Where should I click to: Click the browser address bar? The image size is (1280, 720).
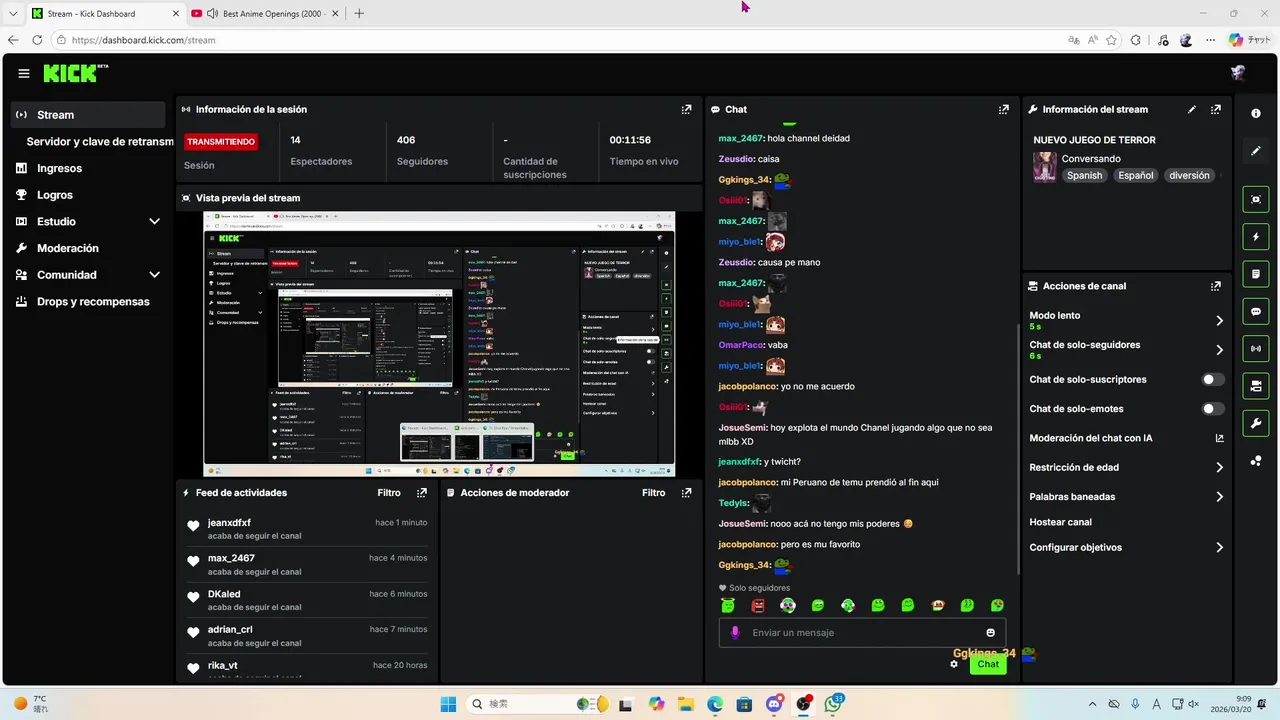560,40
